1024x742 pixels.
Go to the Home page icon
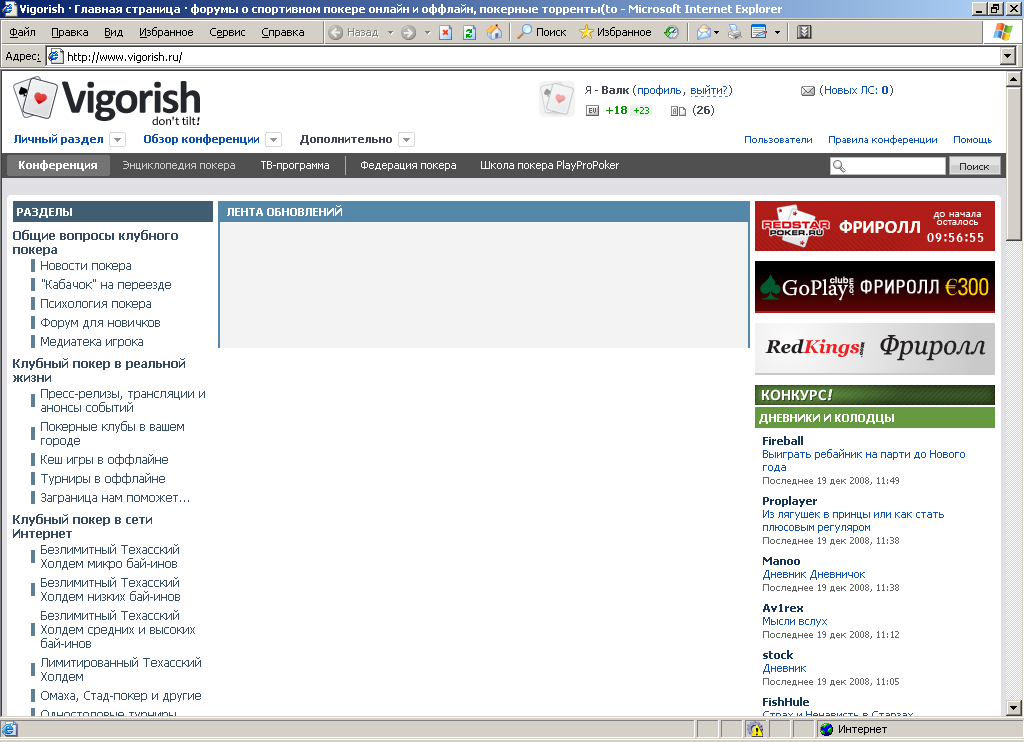point(494,32)
